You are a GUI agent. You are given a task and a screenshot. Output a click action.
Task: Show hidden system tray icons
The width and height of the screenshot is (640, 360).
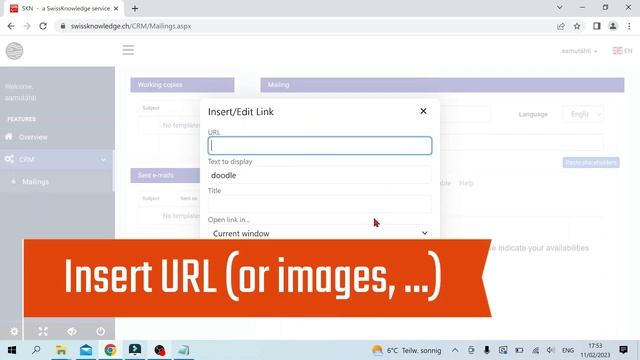point(455,350)
